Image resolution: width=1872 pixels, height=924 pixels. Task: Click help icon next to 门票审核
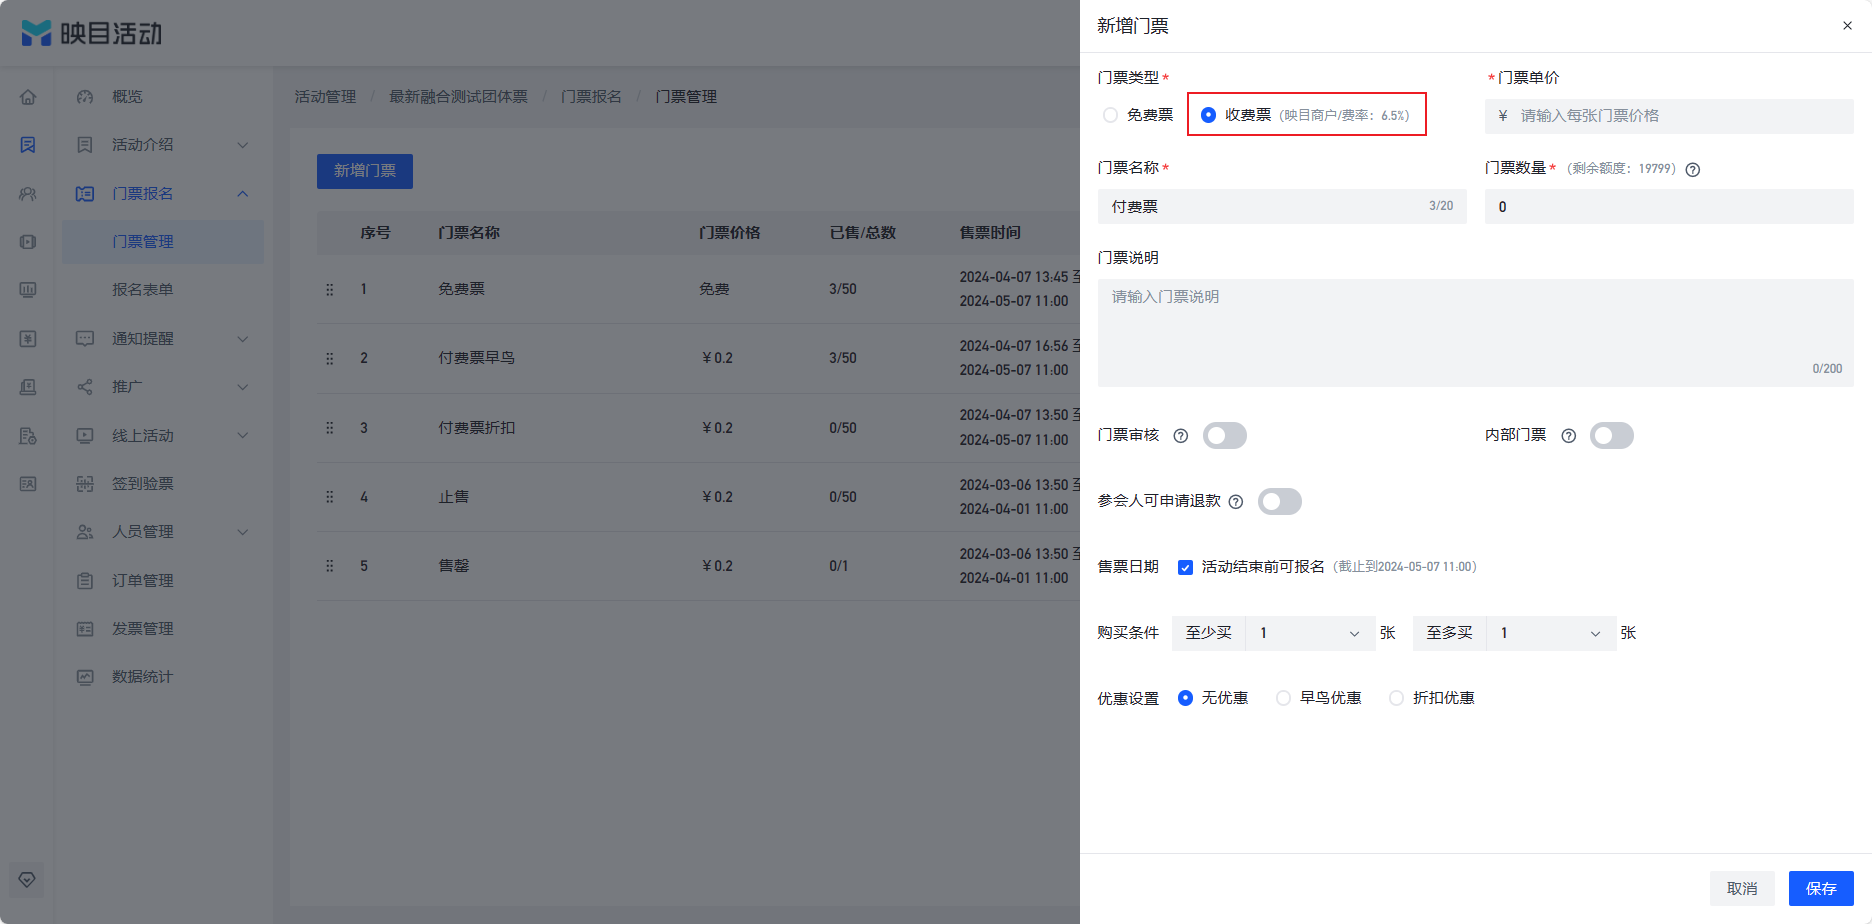[1180, 436]
